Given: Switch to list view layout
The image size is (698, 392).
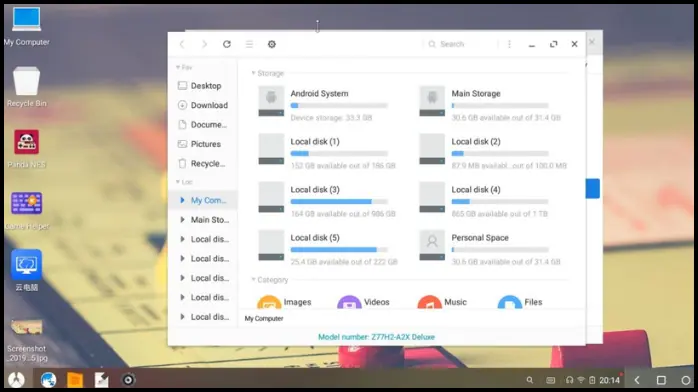Looking at the screenshot, I should coord(249,44).
